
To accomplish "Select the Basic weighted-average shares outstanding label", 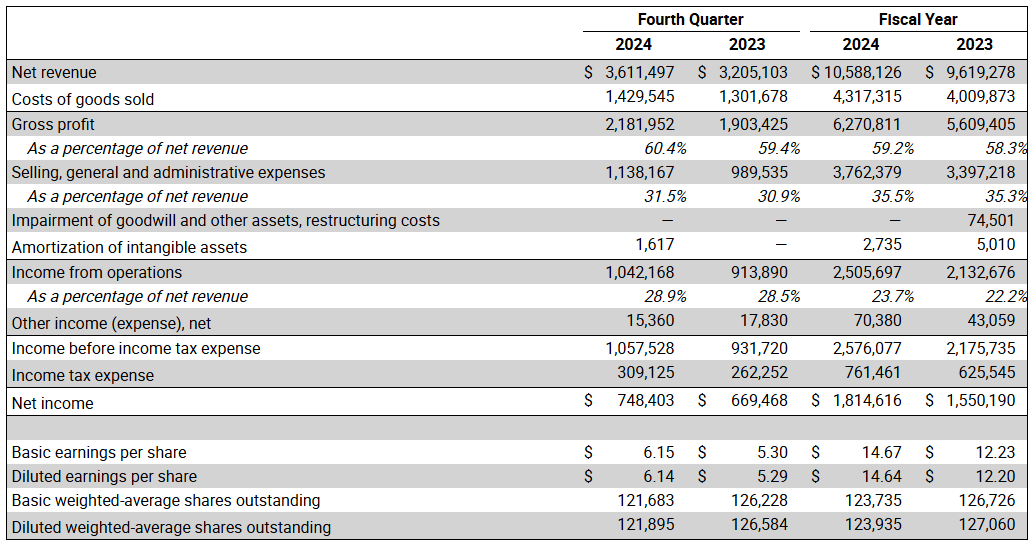I will [x=166, y=500].
